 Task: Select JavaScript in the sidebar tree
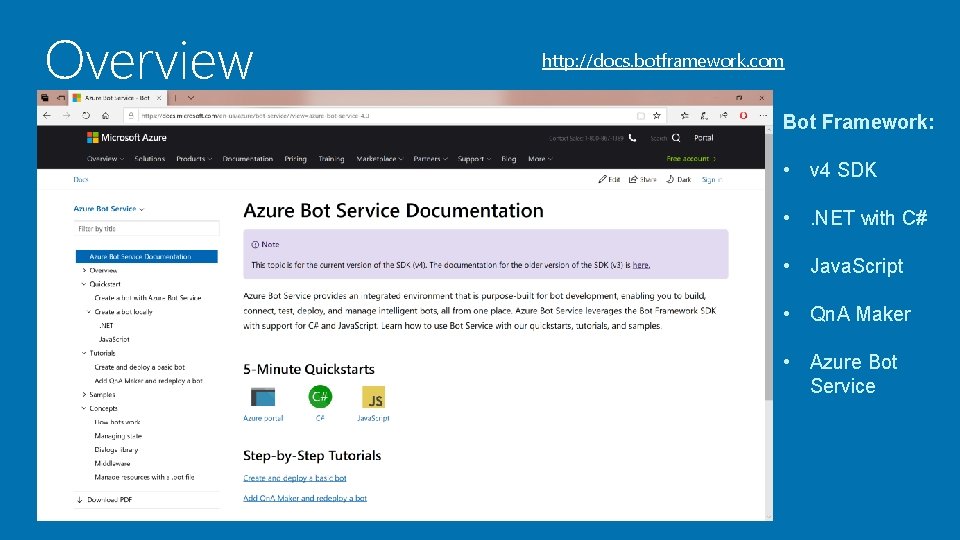pos(114,339)
